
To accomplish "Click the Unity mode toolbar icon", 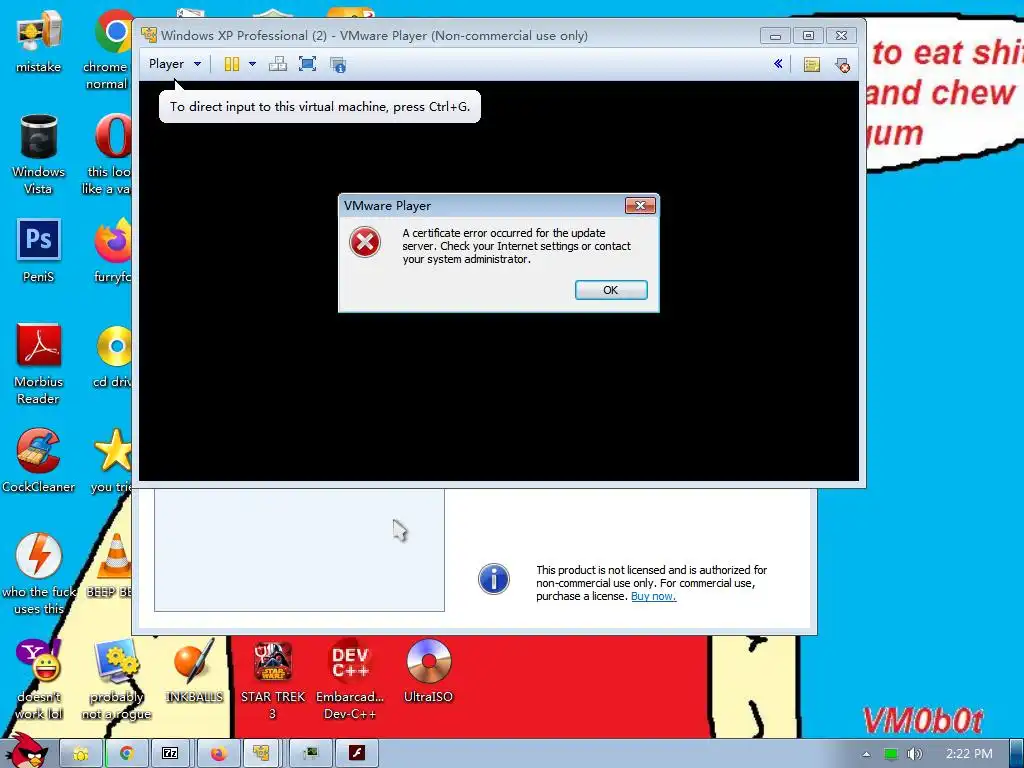I will coord(338,65).
